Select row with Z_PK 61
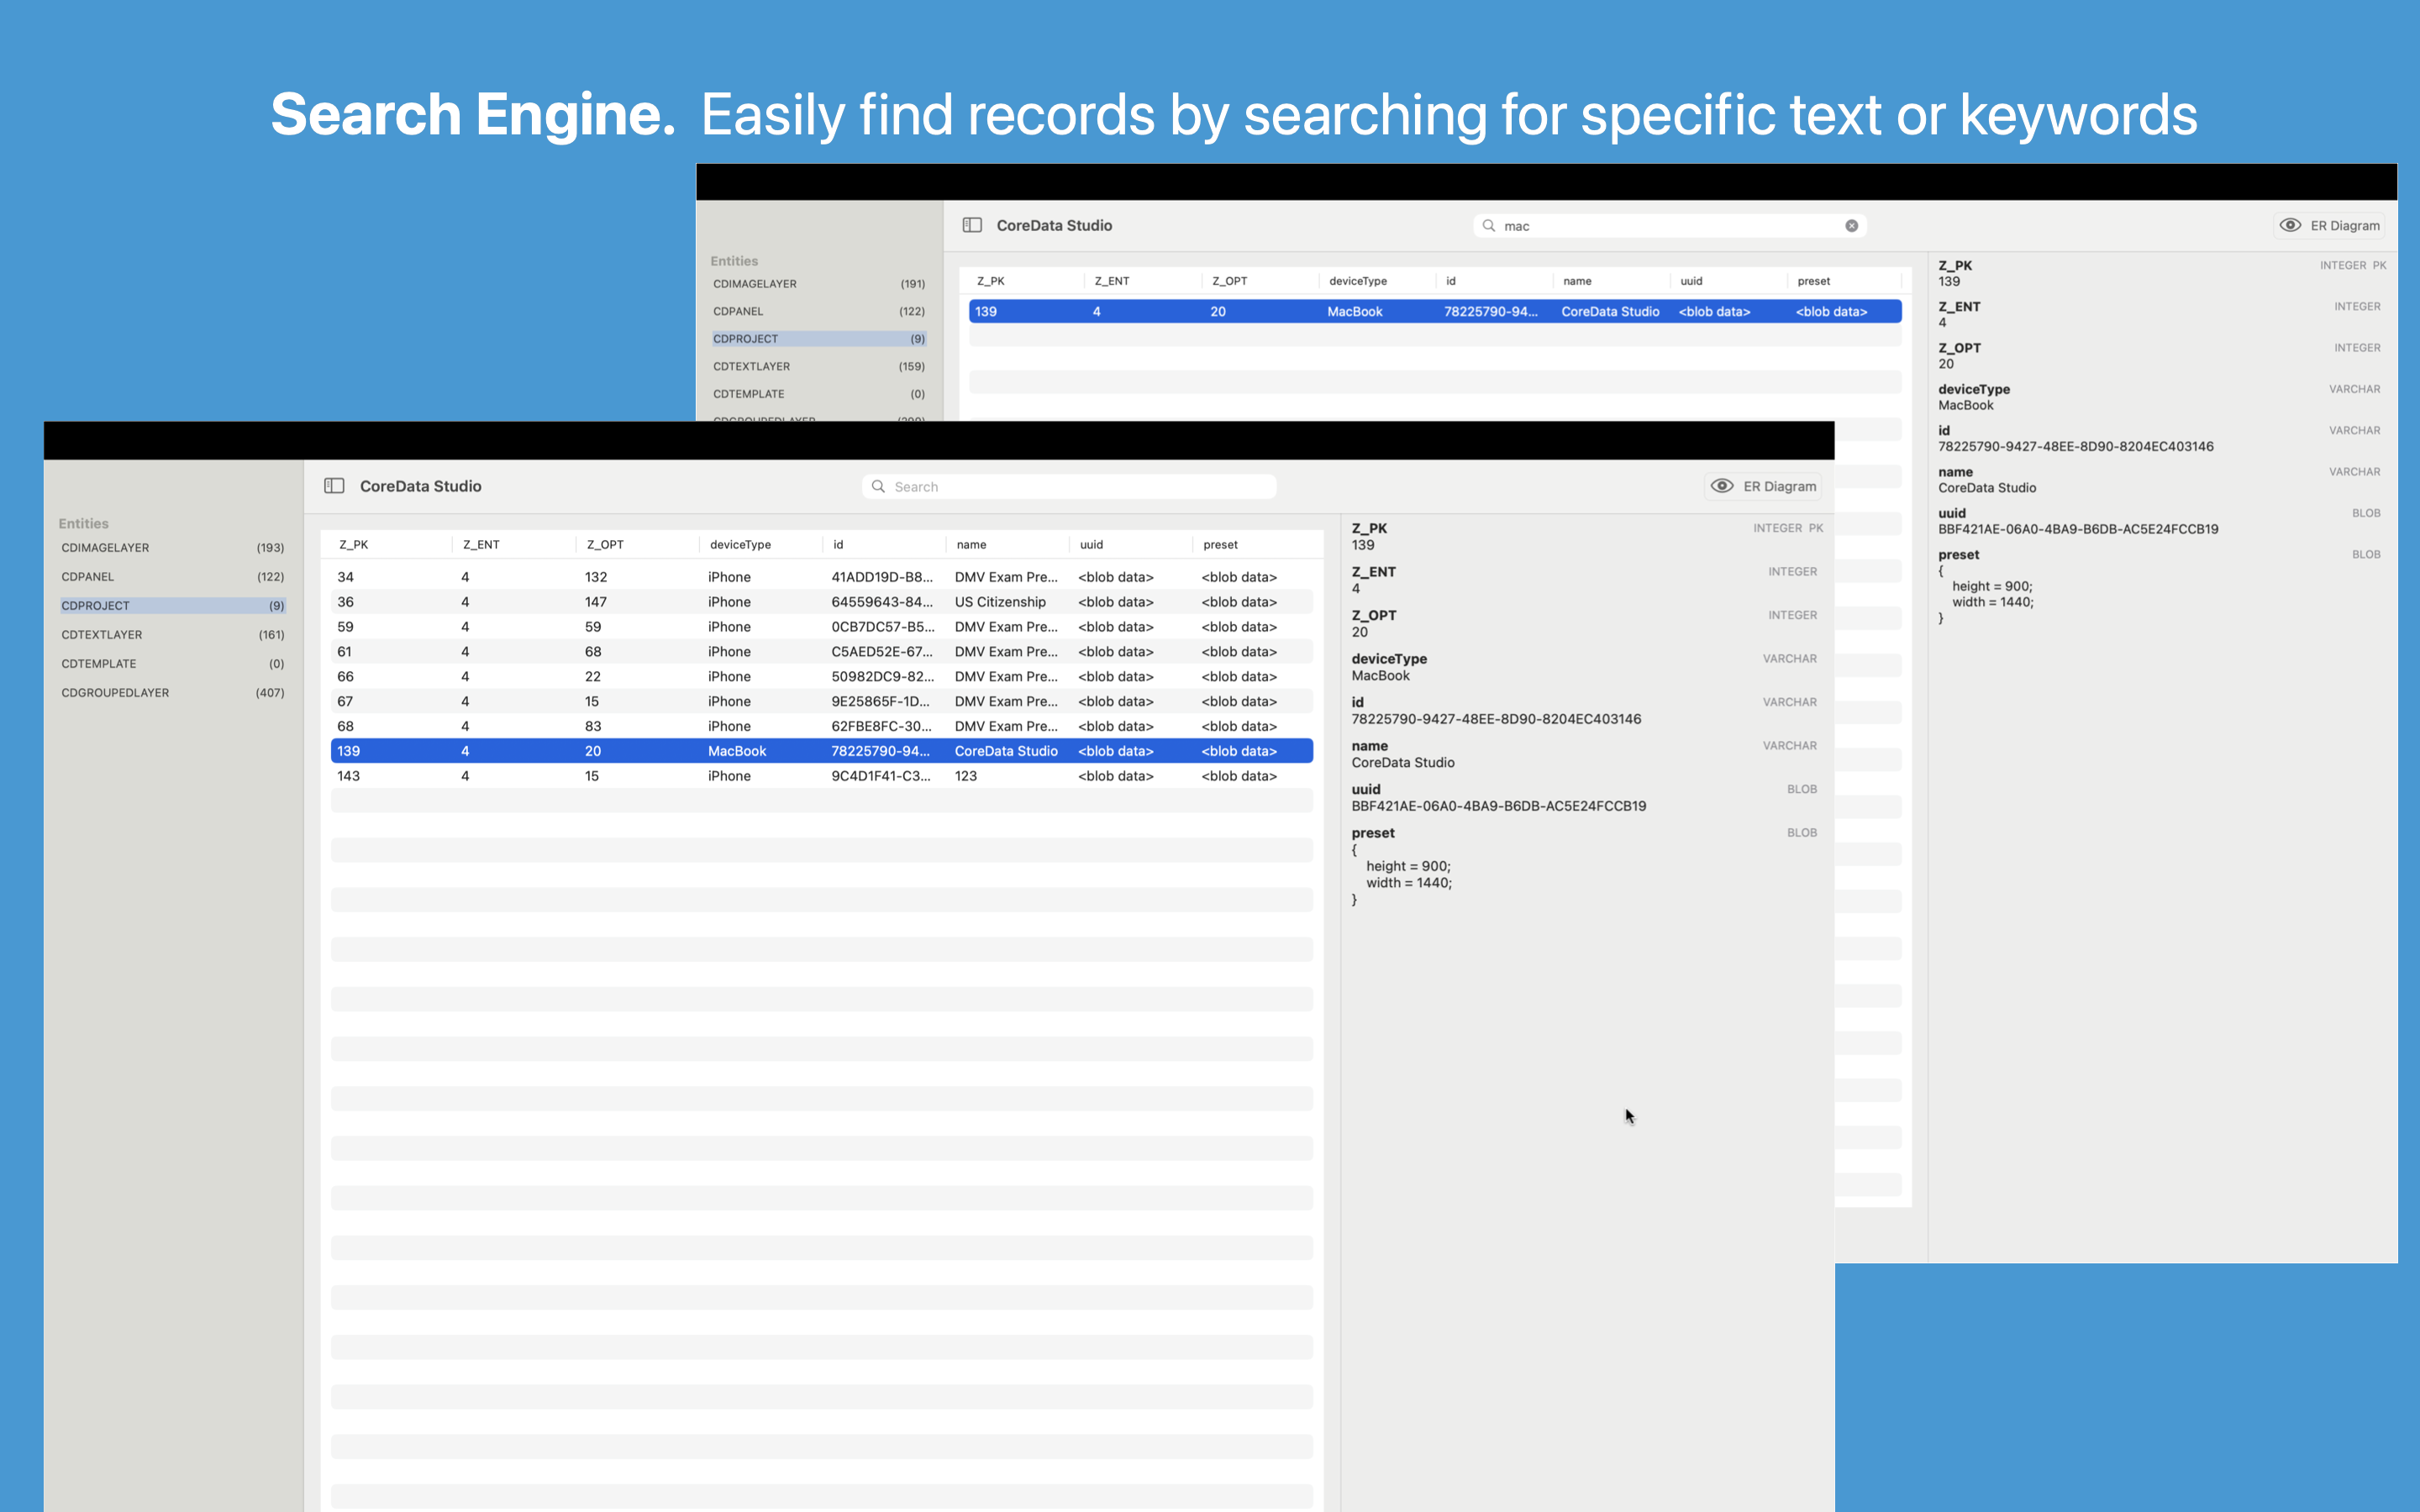Viewport: 2420px width, 1512px height. pos(821,652)
